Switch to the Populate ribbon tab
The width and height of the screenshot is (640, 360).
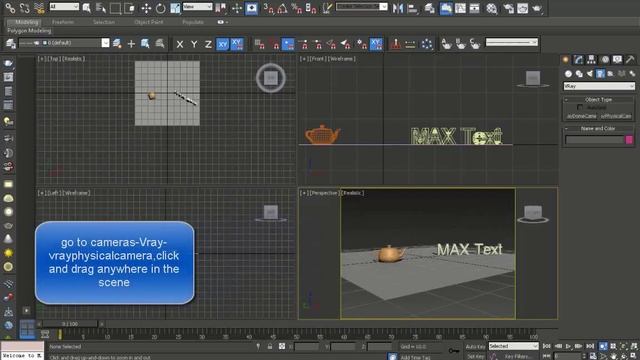tap(193, 22)
